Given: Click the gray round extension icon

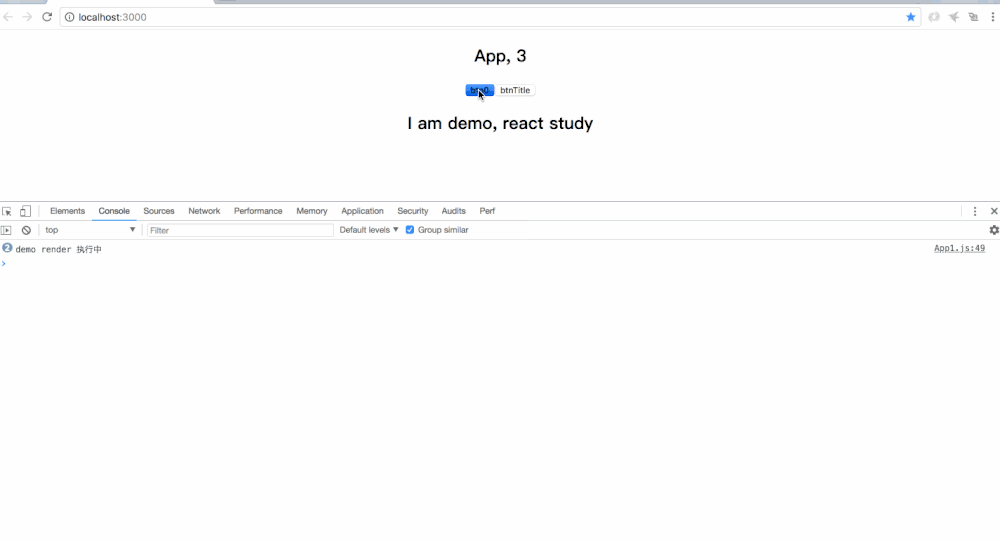Looking at the screenshot, I should (x=934, y=17).
